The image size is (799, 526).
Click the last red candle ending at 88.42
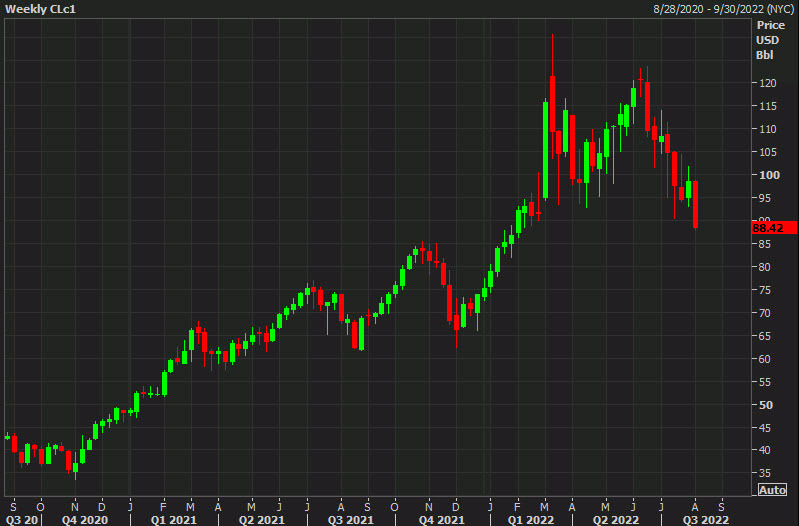(696, 204)
